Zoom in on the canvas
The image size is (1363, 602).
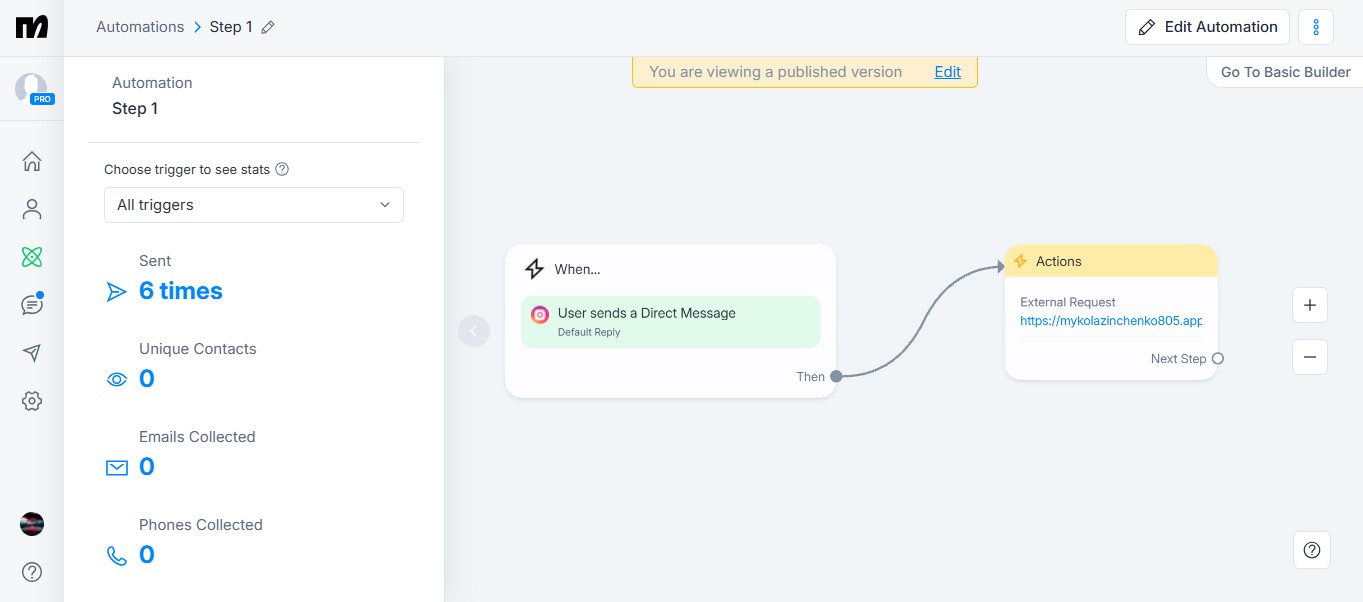pyautogui.click(x=1310, y=305)
